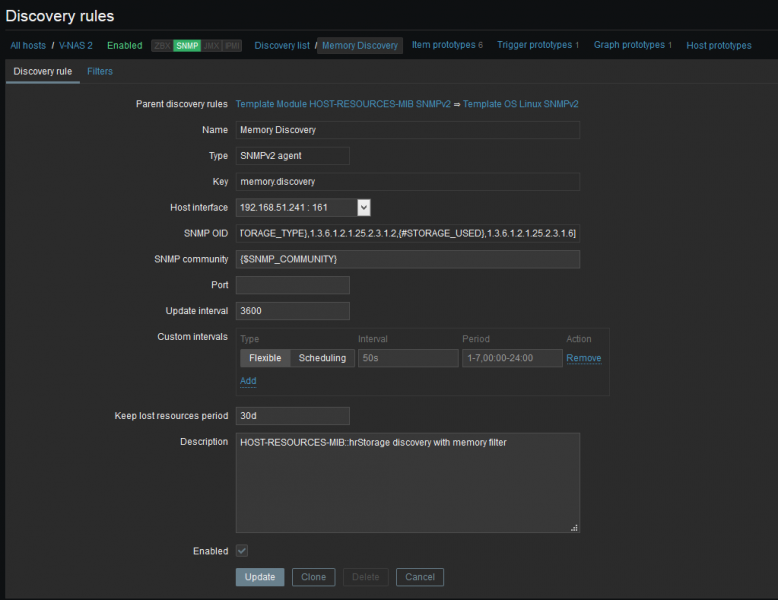Click the SNMP availability badge

coord(187,46)
